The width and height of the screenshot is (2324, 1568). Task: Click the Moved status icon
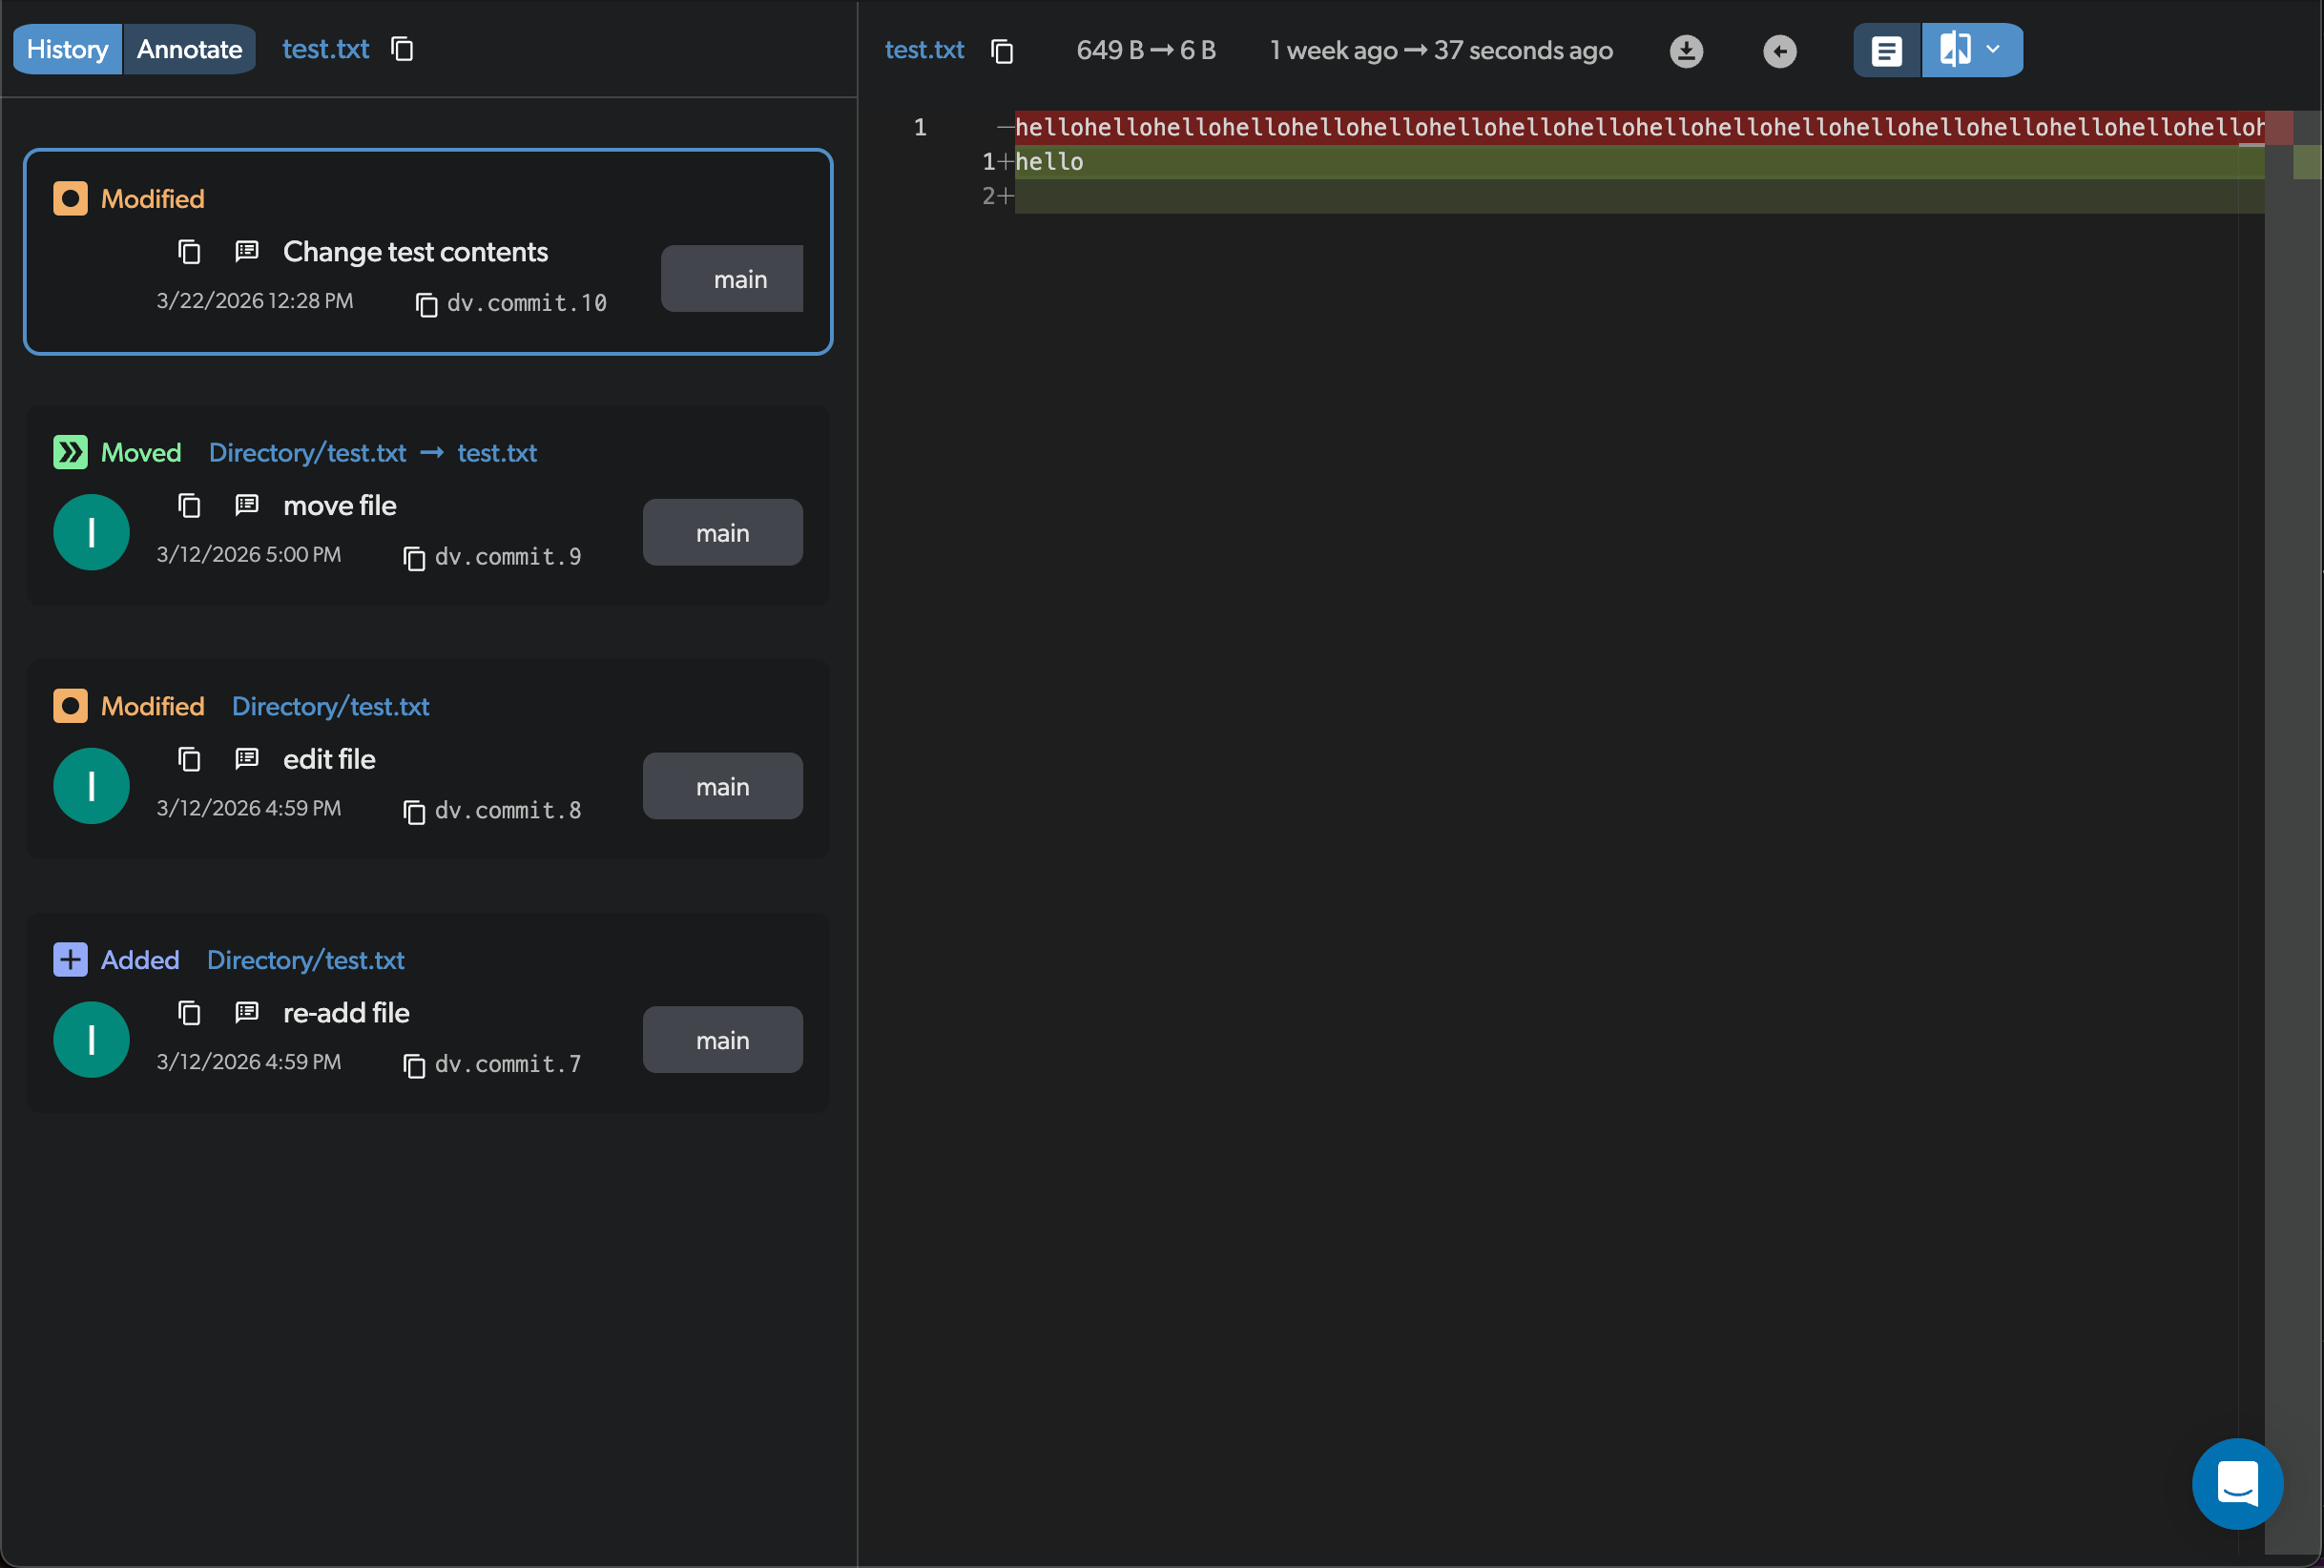(70, 453)
